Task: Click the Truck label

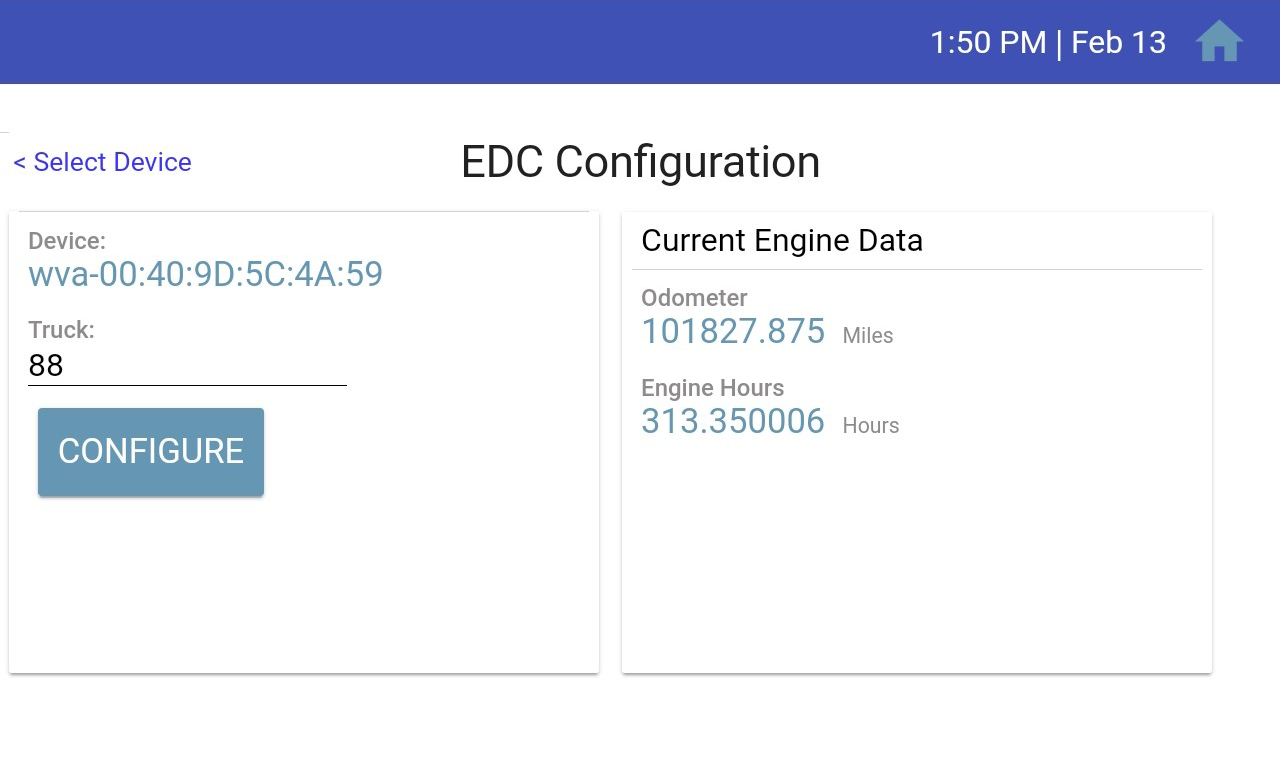Action: click(61, 330)
